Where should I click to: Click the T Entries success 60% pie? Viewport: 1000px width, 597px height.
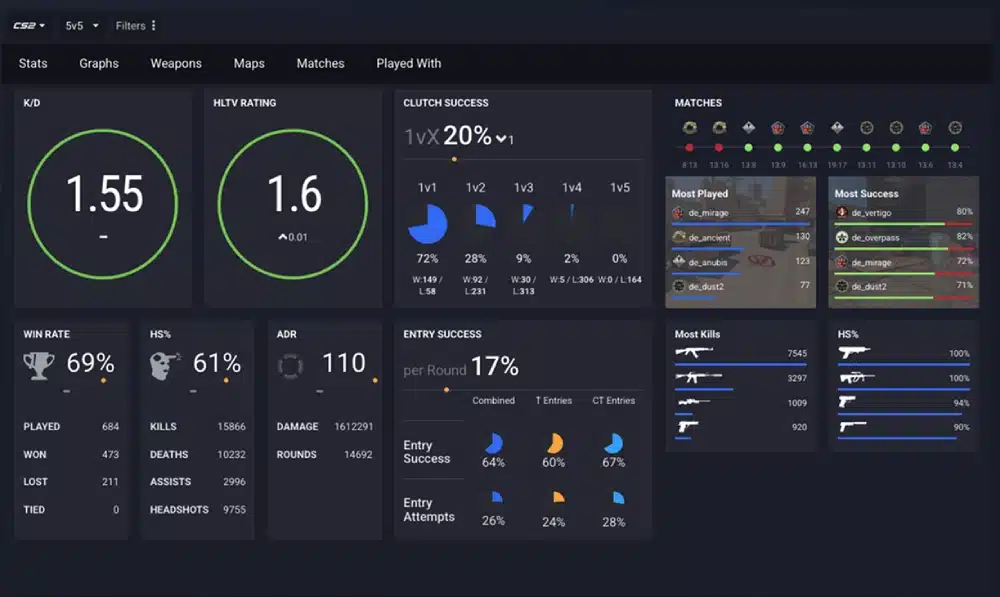554,443
